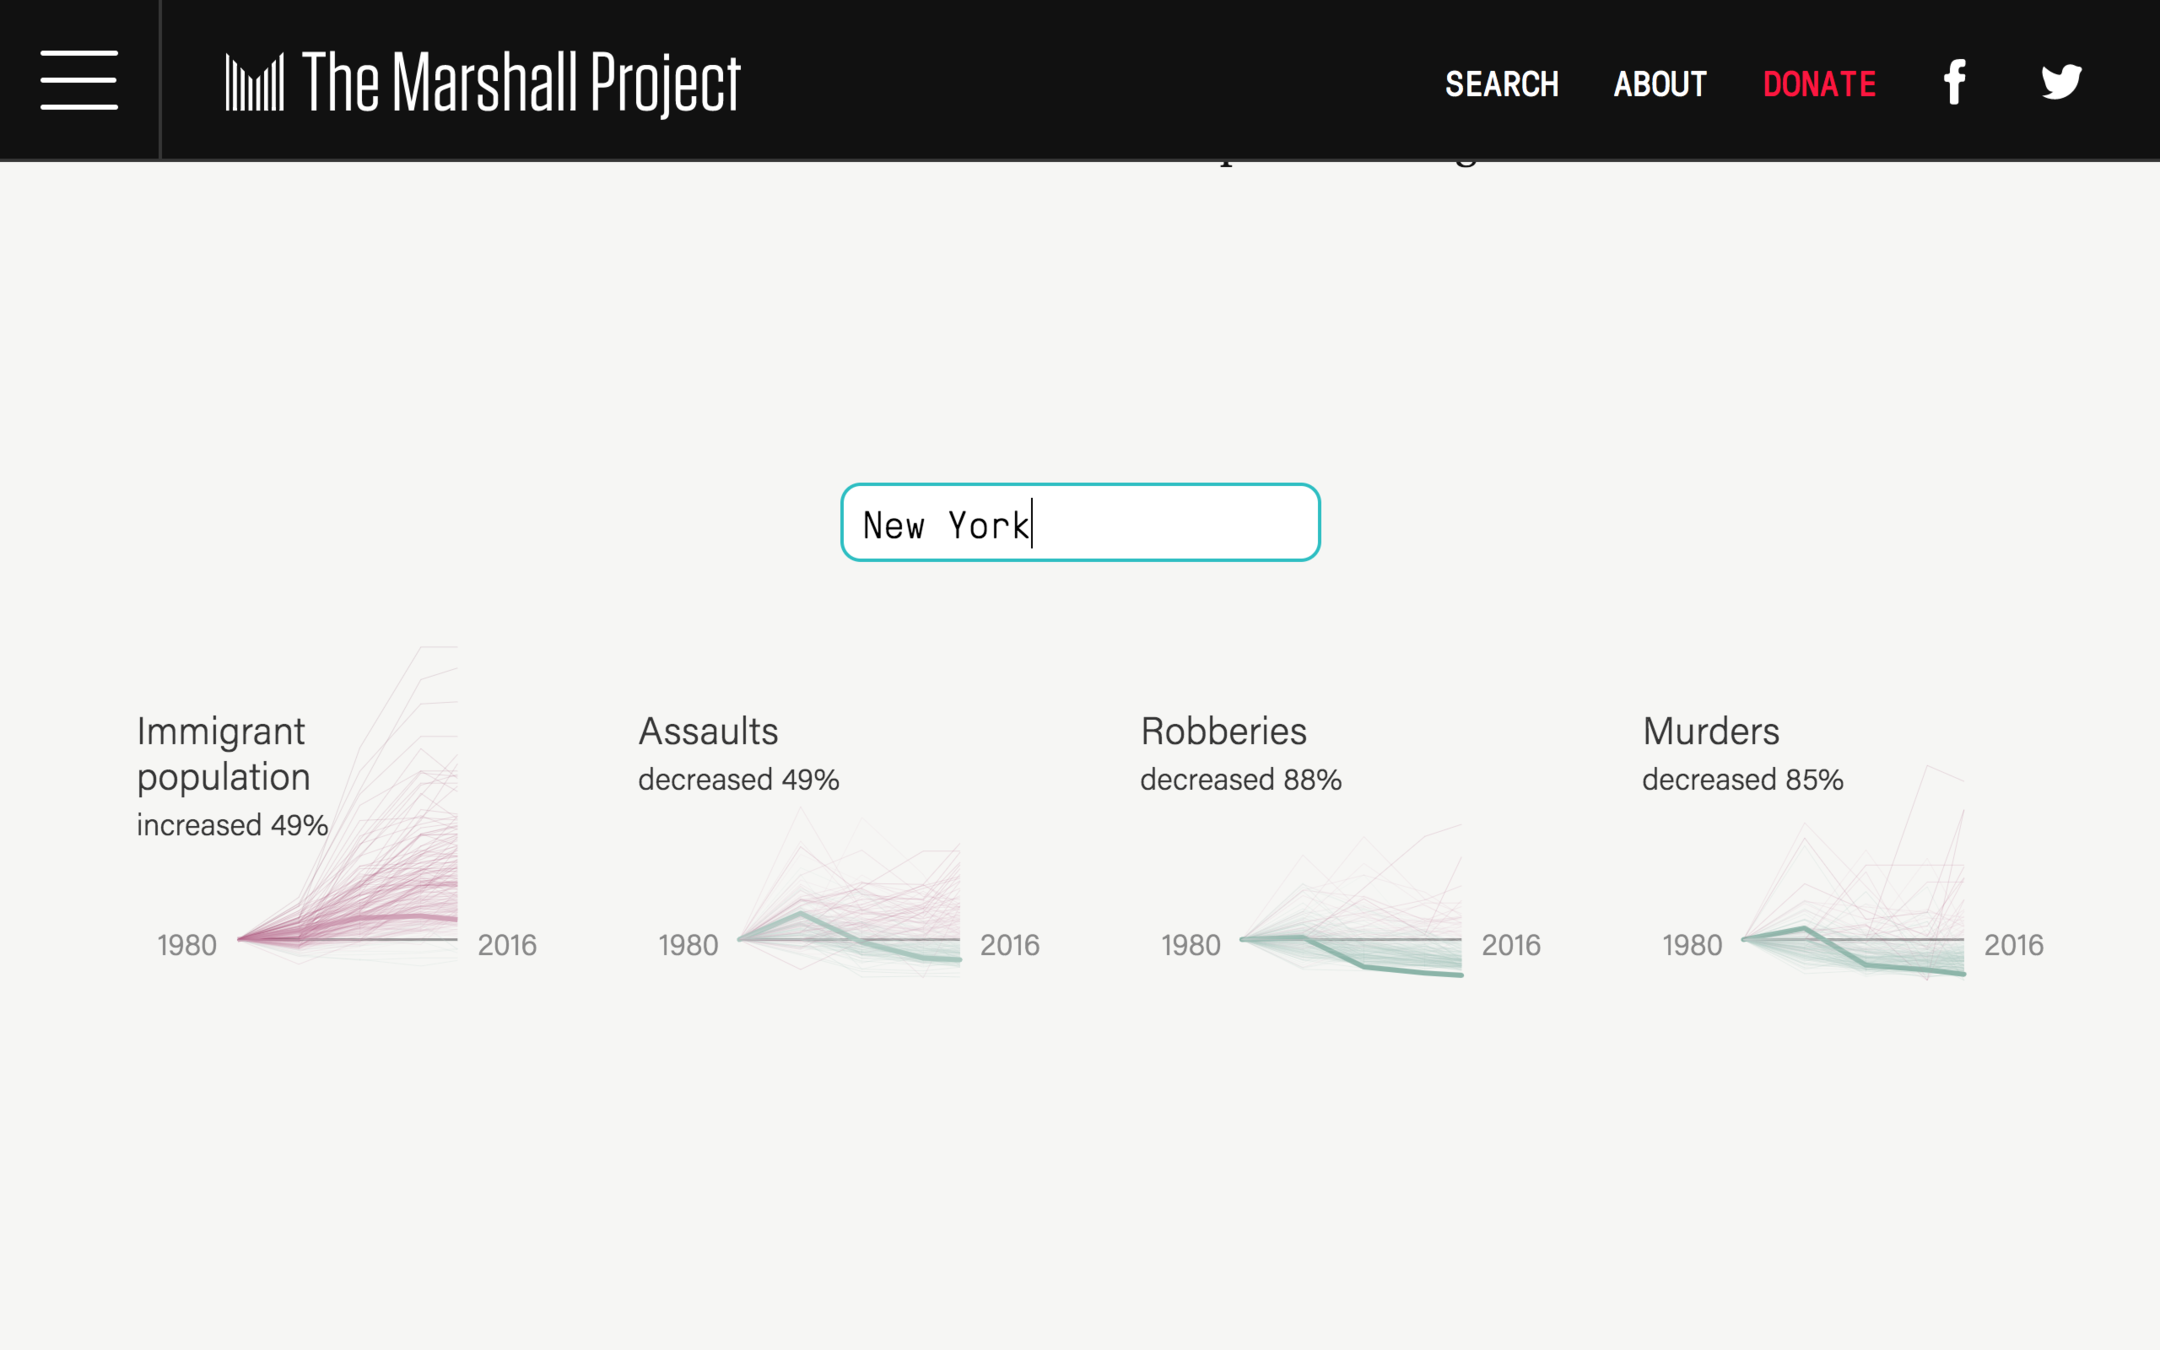2160x1350 pixels.
Task: Open the SEARCH menu item
Action: click(x=1501, y=84)
